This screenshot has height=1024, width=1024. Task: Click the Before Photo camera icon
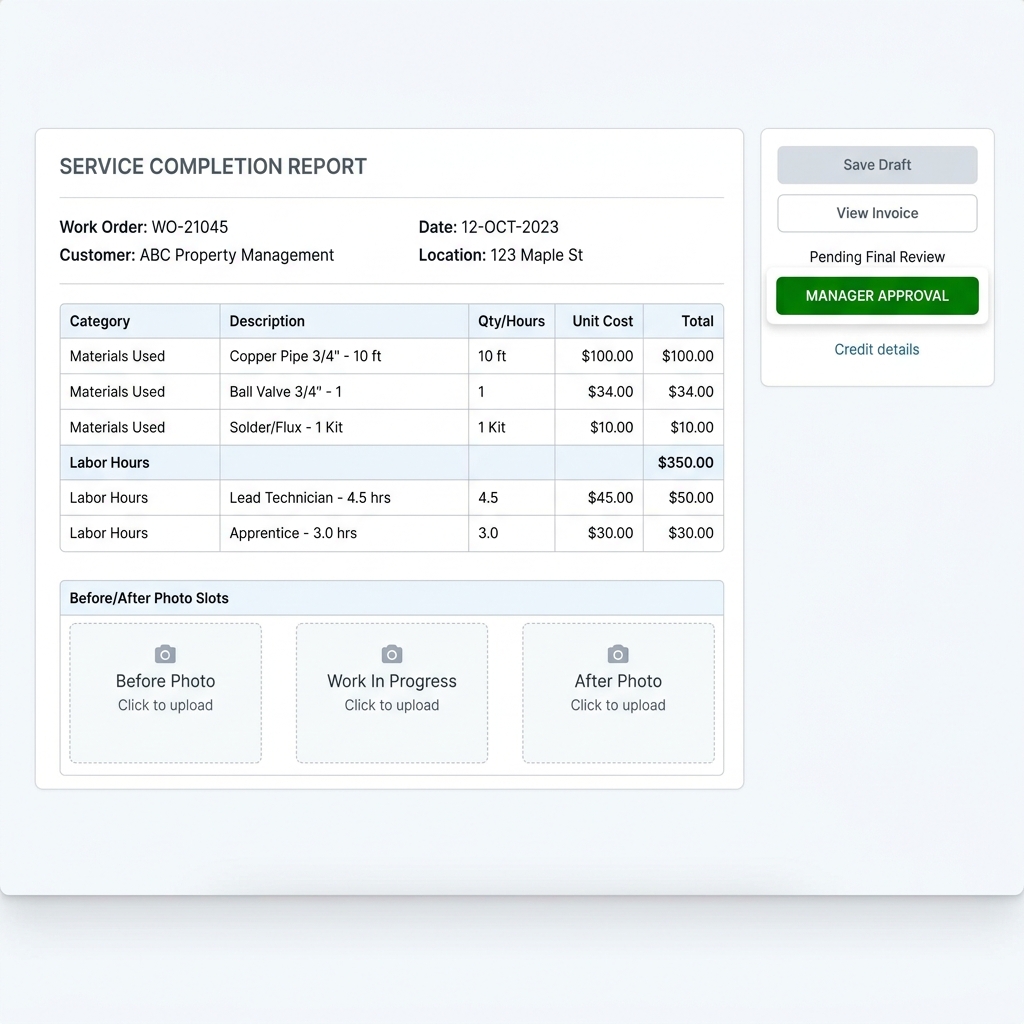[165, 654]
